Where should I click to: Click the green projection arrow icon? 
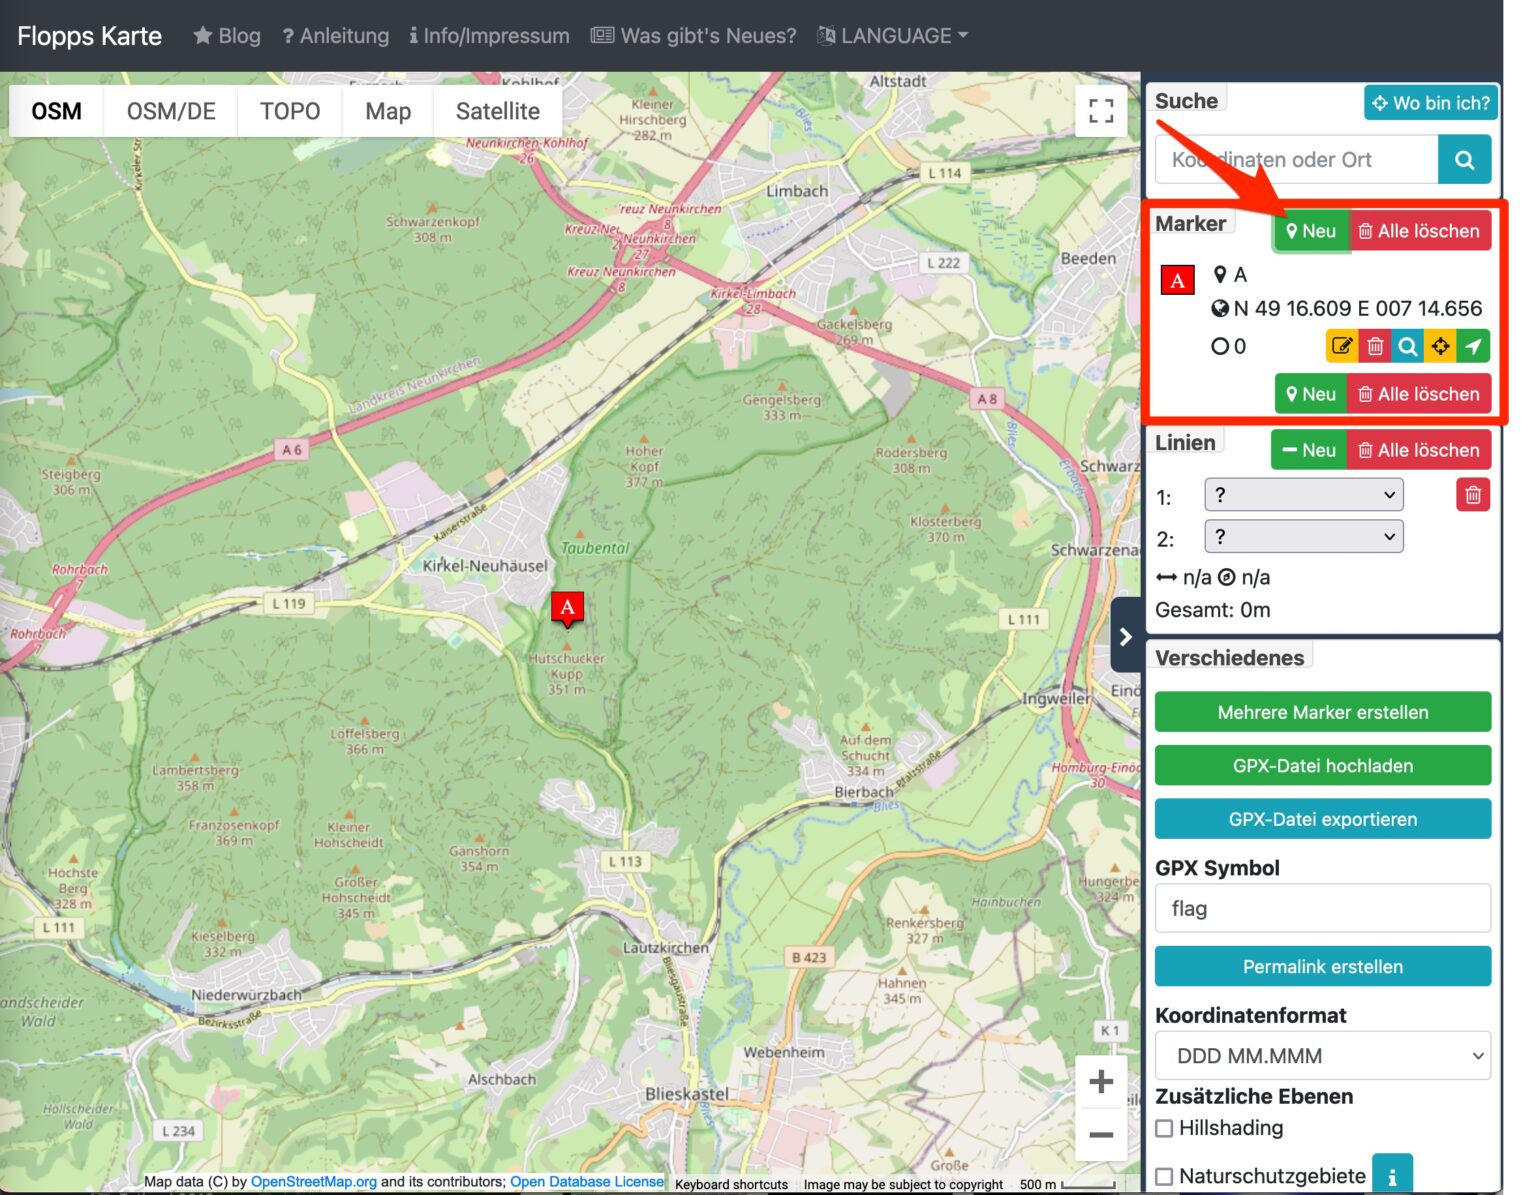[1473, 346]
